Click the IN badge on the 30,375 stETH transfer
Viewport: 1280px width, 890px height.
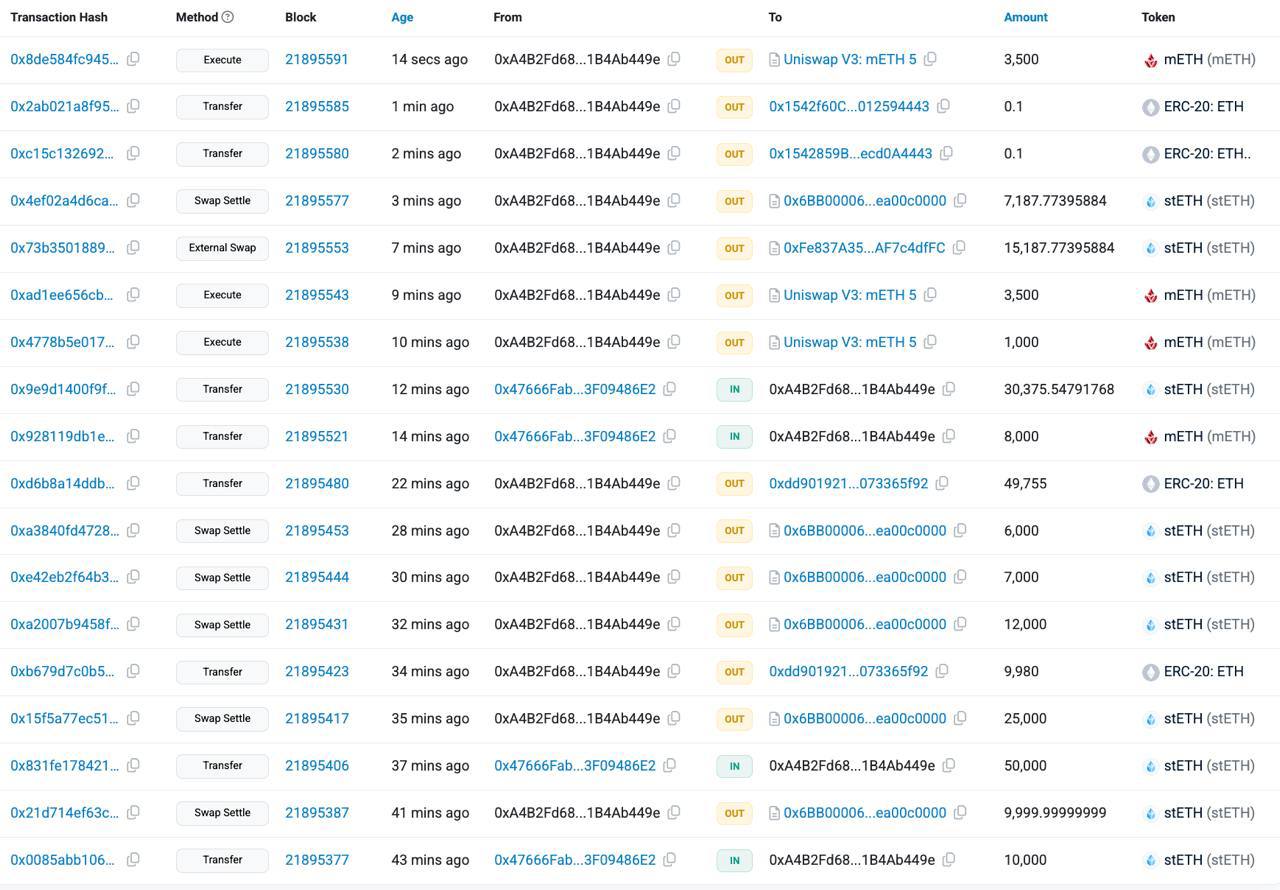(734, 389)
